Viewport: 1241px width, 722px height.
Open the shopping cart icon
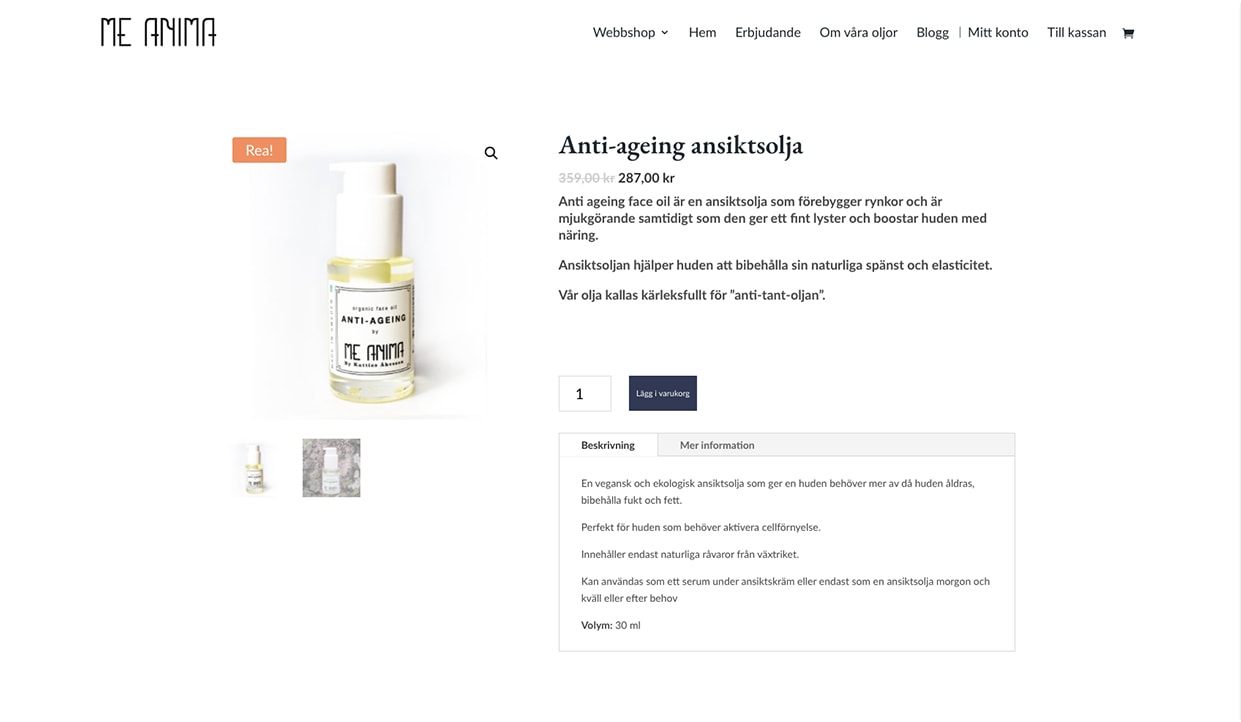1128,33
